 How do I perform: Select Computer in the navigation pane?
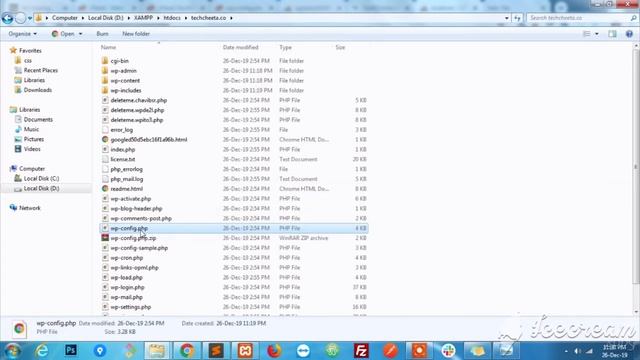click(x=32, y=169)
